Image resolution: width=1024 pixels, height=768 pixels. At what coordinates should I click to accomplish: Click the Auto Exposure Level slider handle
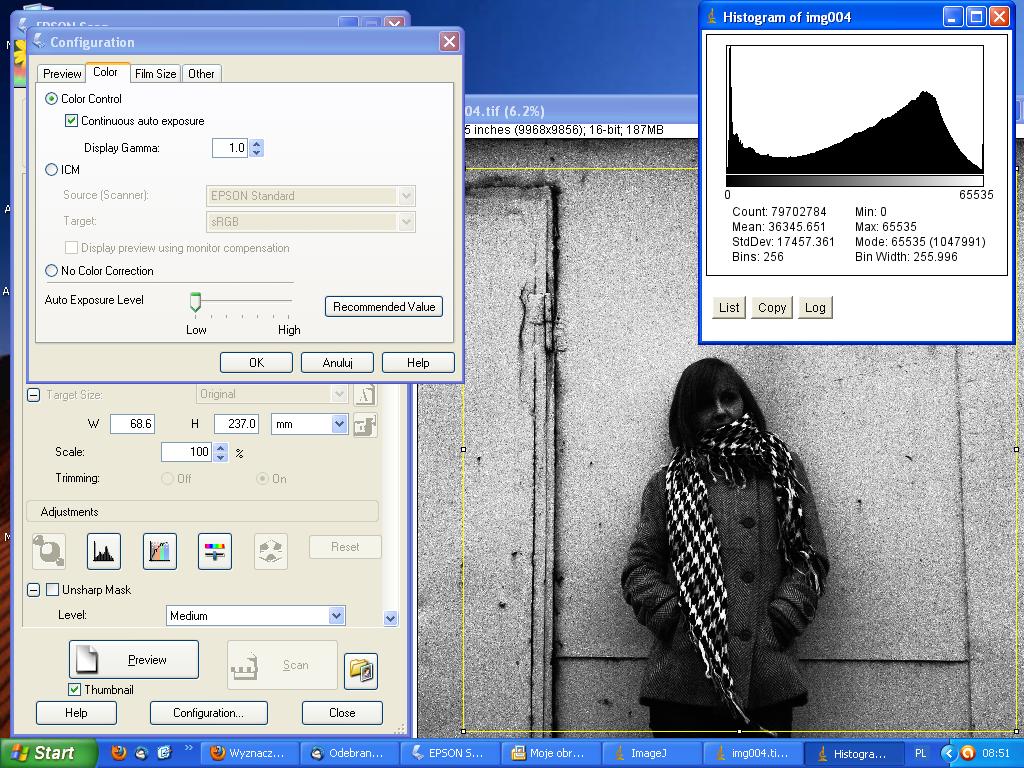pos(196,302)
